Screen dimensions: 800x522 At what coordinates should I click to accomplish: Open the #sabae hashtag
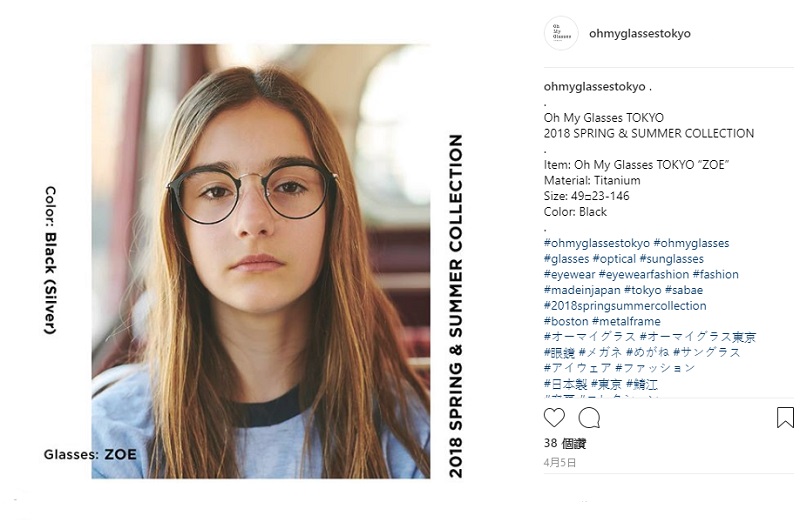click(x=684, y=290)
